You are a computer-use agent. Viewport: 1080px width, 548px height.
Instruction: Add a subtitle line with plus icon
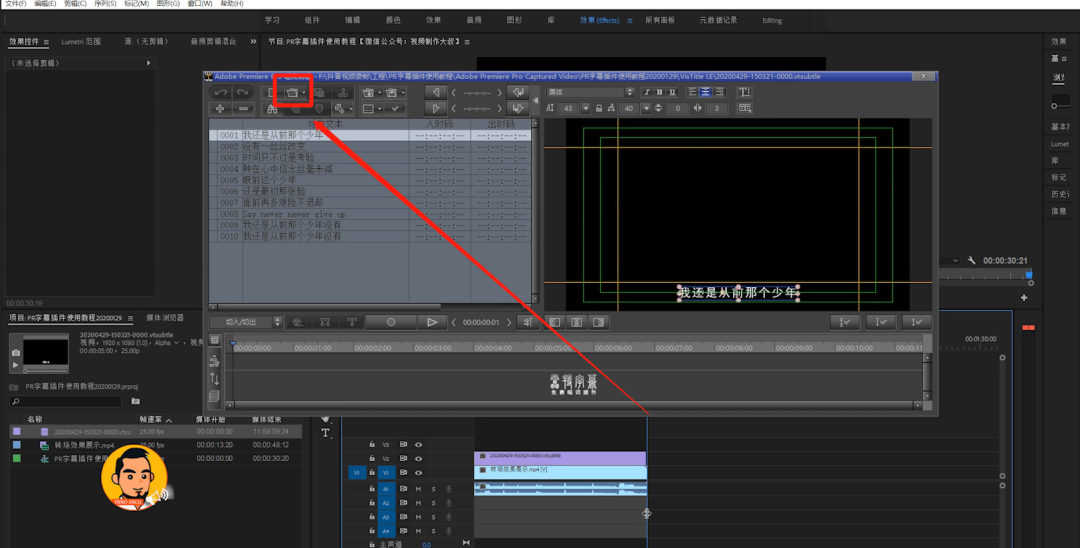pos(220,109)
